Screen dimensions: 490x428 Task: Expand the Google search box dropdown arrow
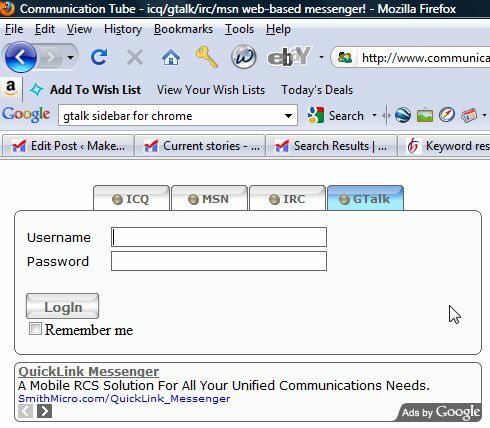pyautogui.click(x=288, y=116)
